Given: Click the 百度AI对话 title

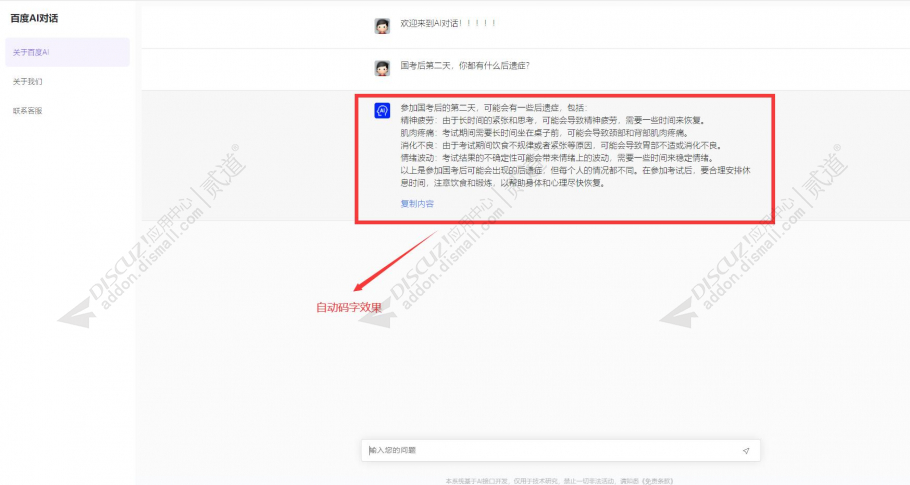Looking at the screenshot, I should coord(34,19).
